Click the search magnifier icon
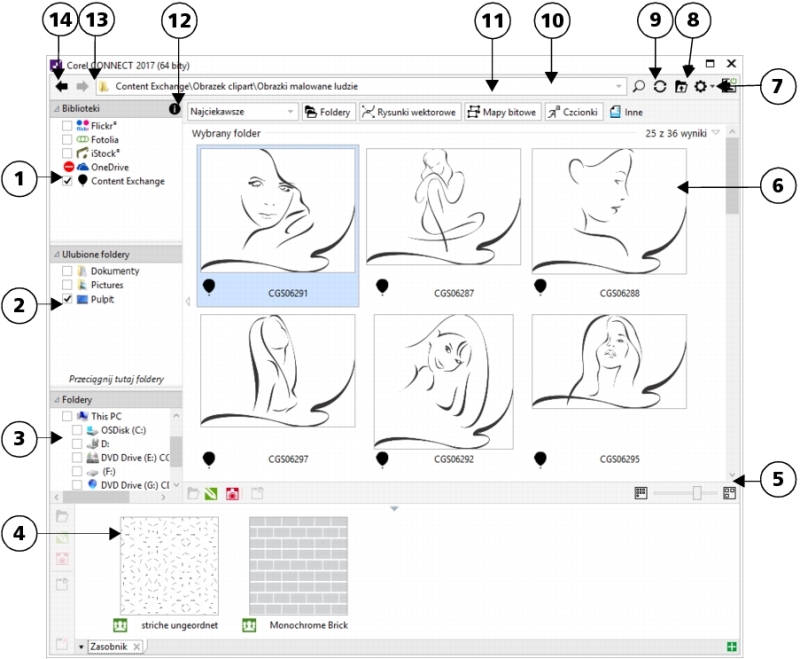 [x=639, y=87]
